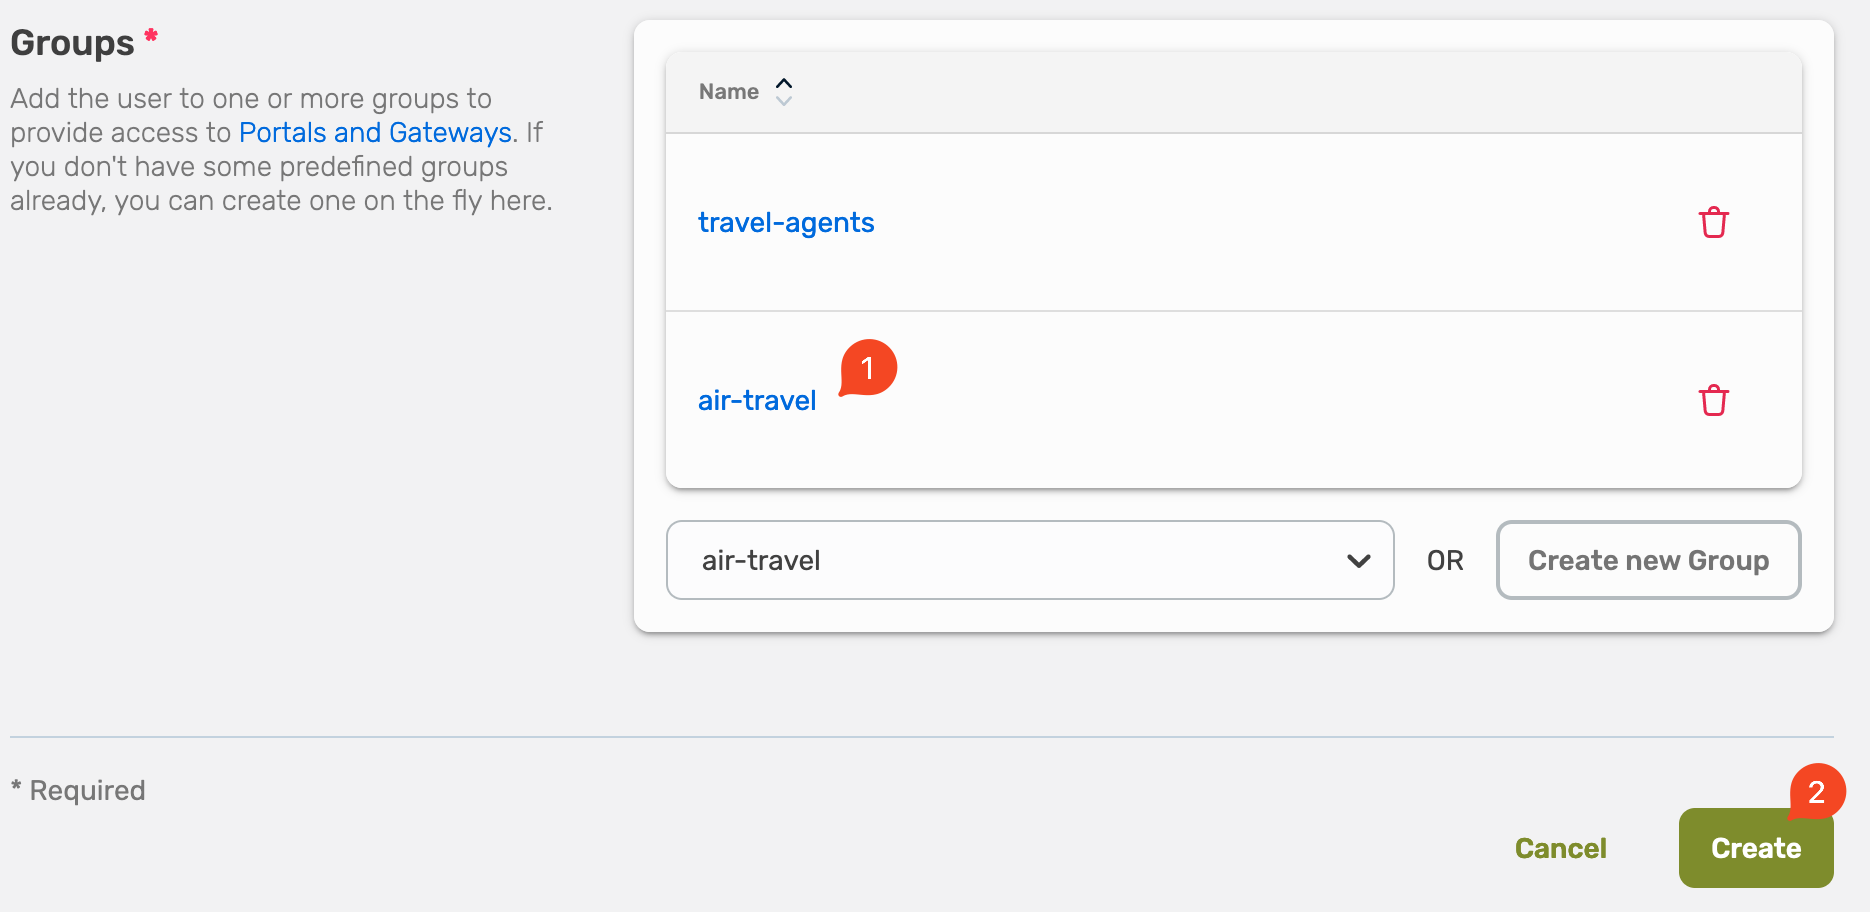
Task: Sort group names ascending with the up chevron
Action: (x=784, y=82)
